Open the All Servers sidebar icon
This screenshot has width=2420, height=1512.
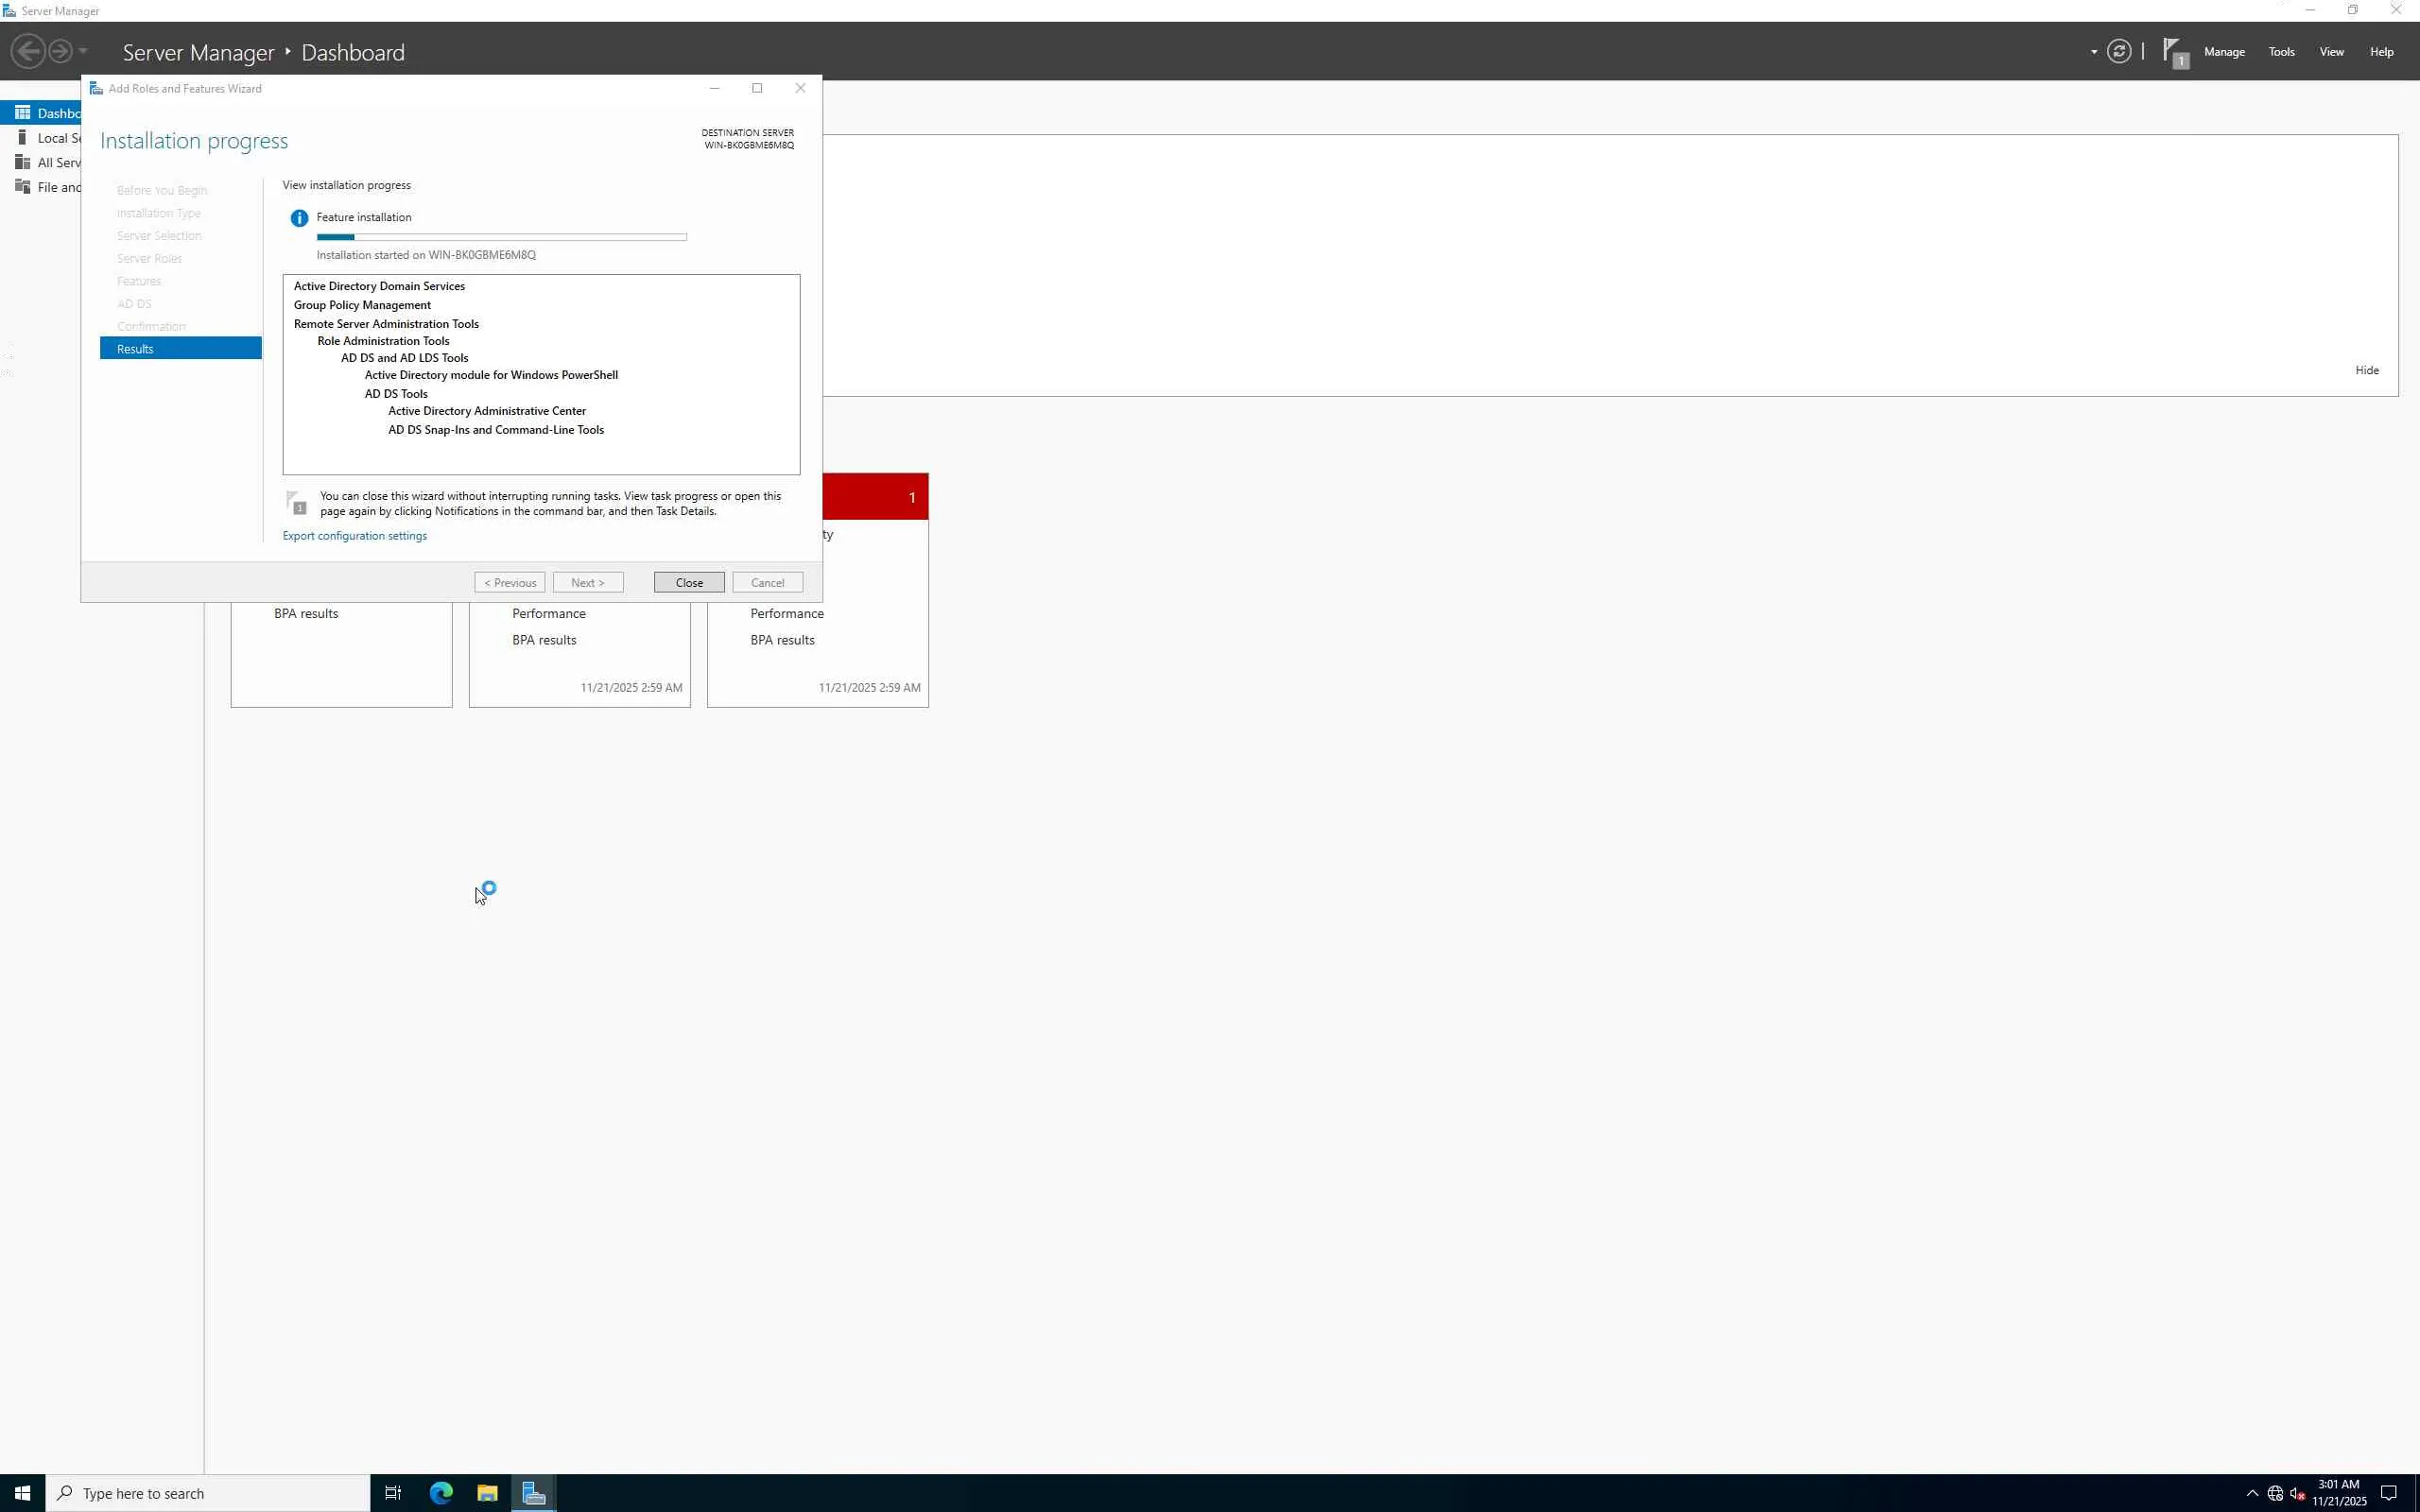(22, 162)
